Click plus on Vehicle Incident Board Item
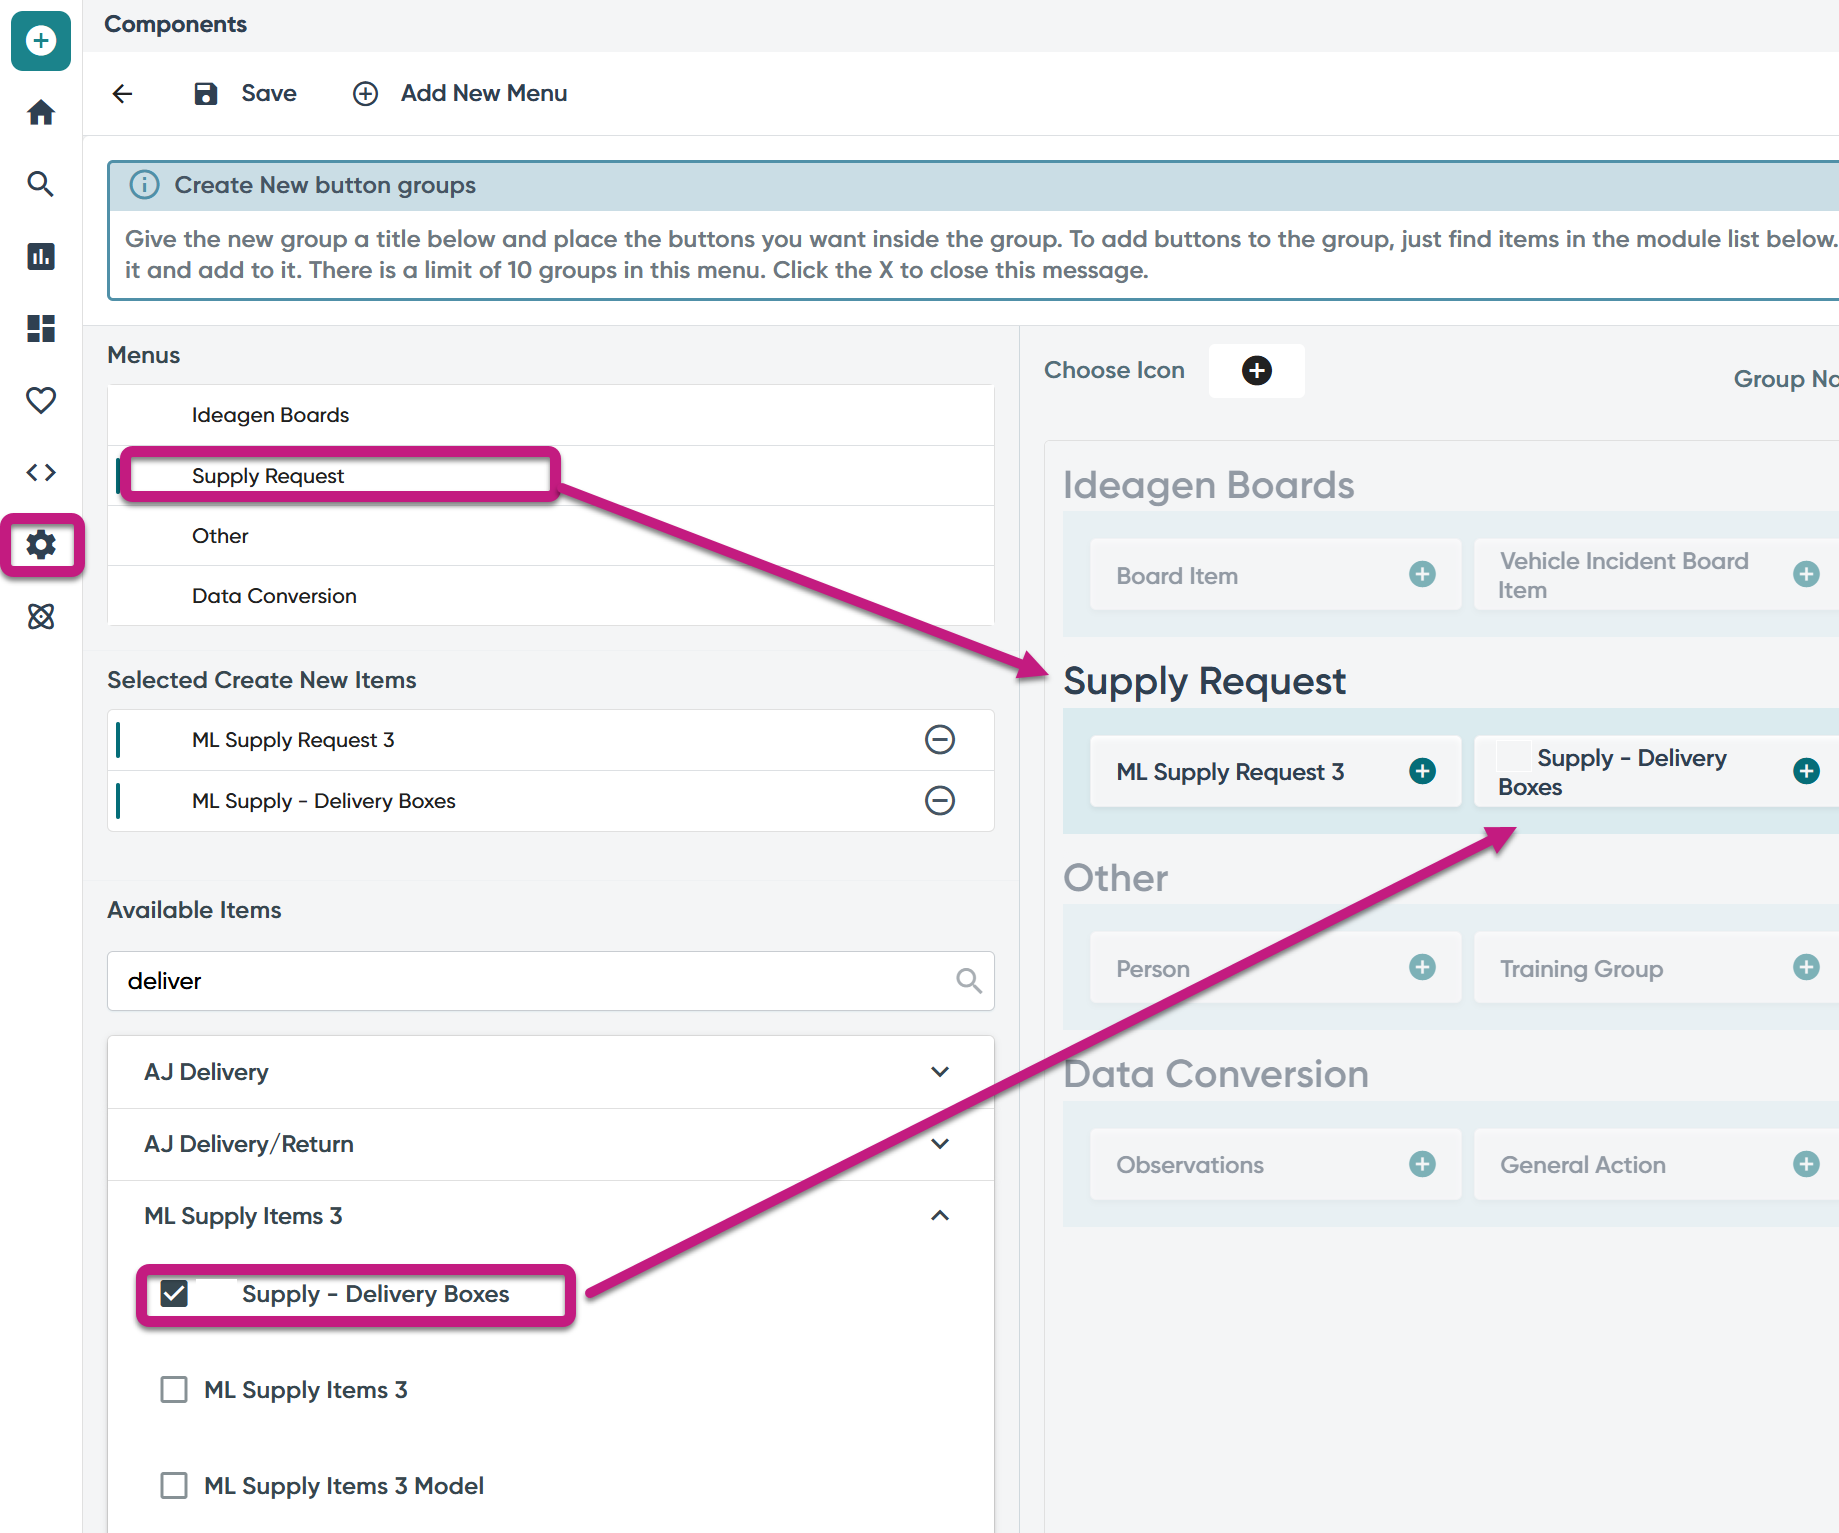This screenshot has width=1839, height=1533. [x=1806, y=574]
